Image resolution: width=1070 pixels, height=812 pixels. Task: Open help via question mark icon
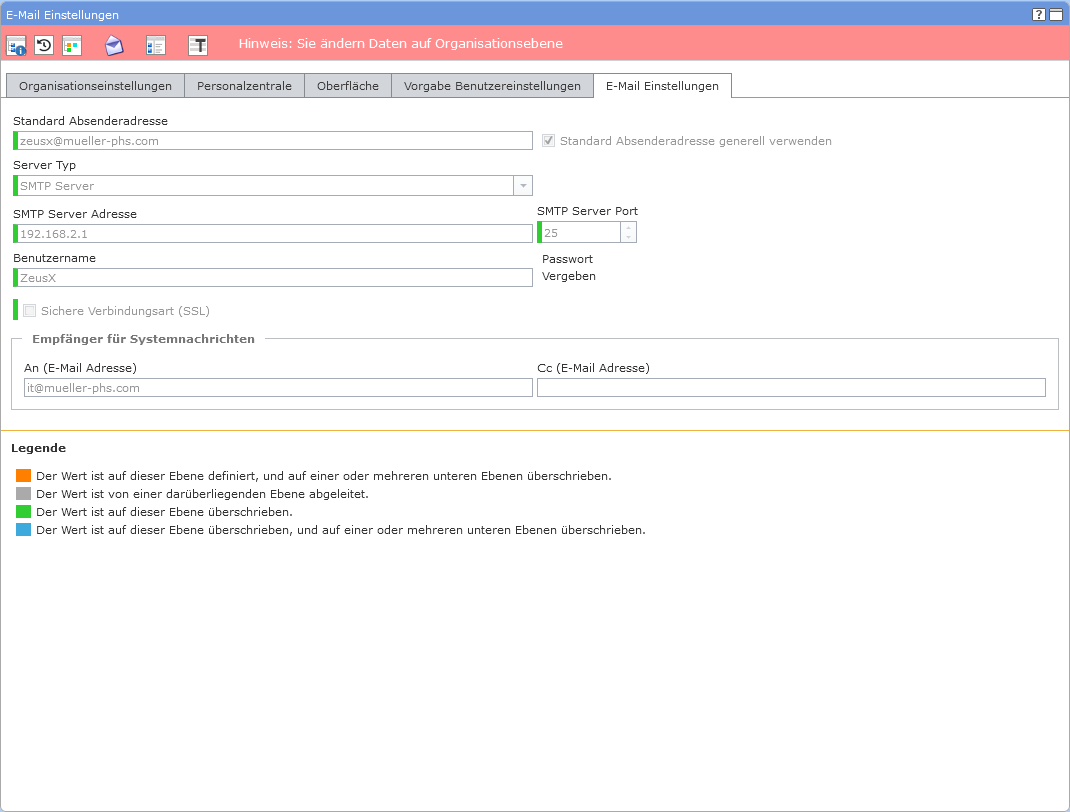(x=1039, y=15)
